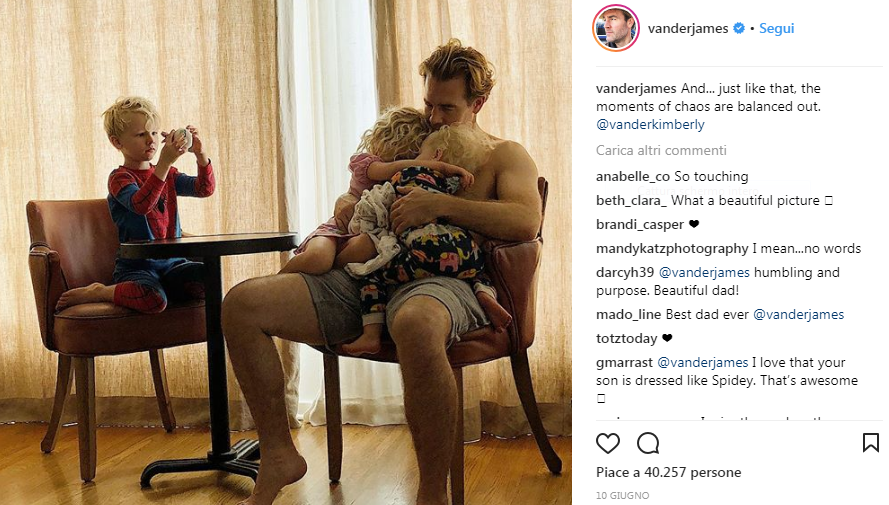Open the @vanderkimberly mention in the caption
Screen dimensions: 889x505
point(650,124)
